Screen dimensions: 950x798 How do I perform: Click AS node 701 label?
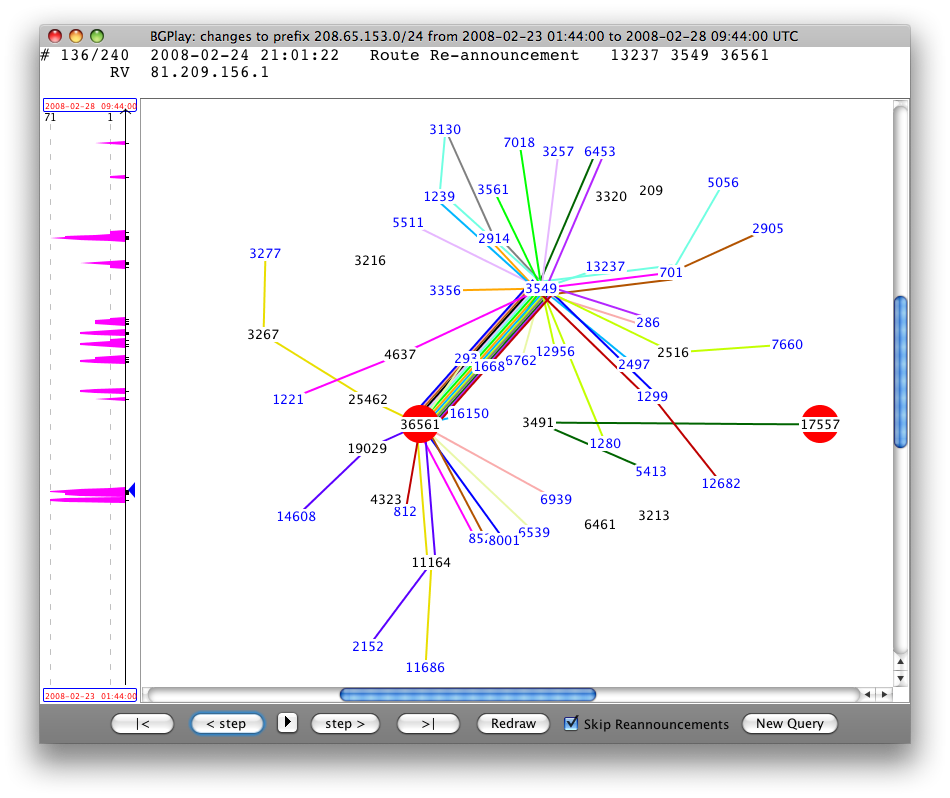coord(671,272)
